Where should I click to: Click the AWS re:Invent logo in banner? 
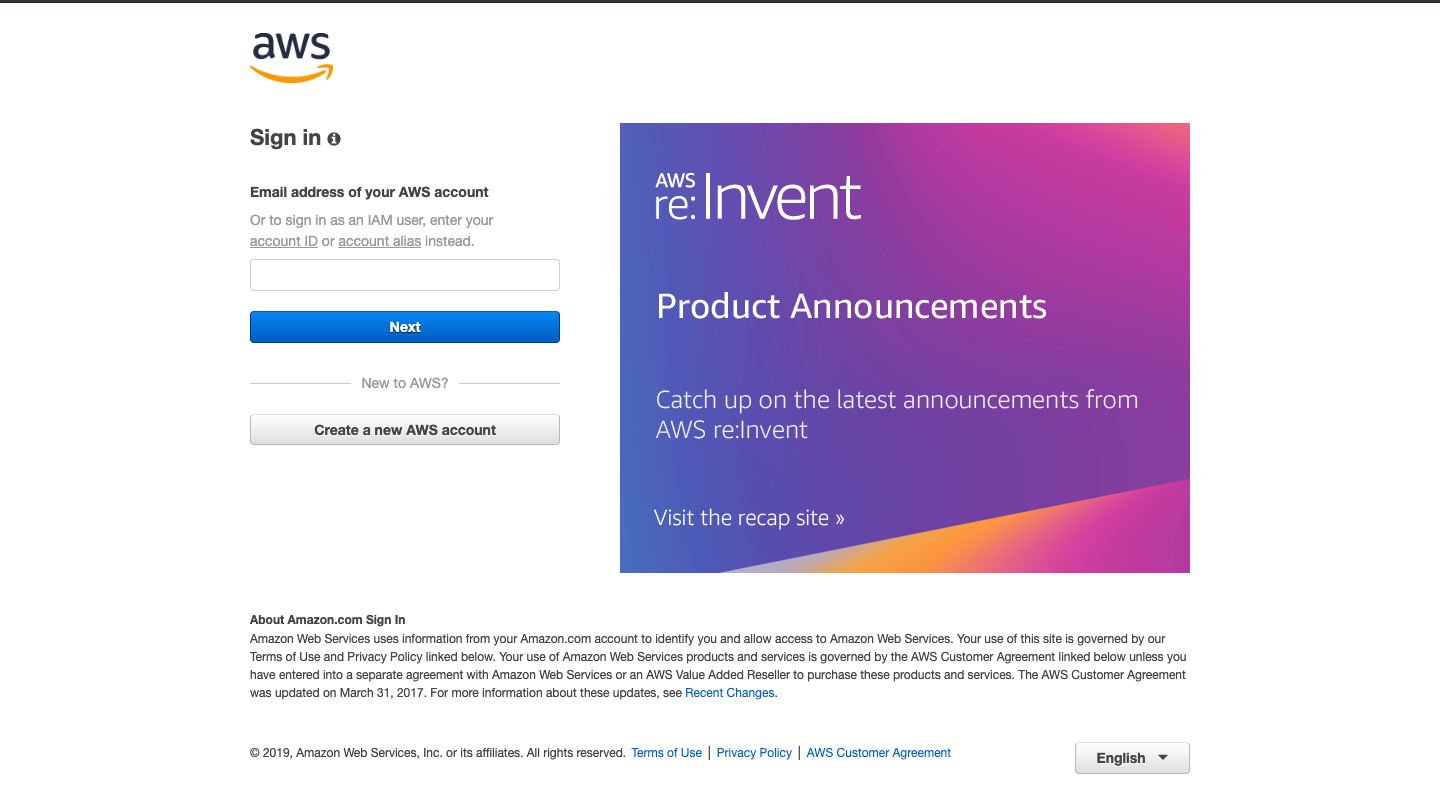coord(757,196)
